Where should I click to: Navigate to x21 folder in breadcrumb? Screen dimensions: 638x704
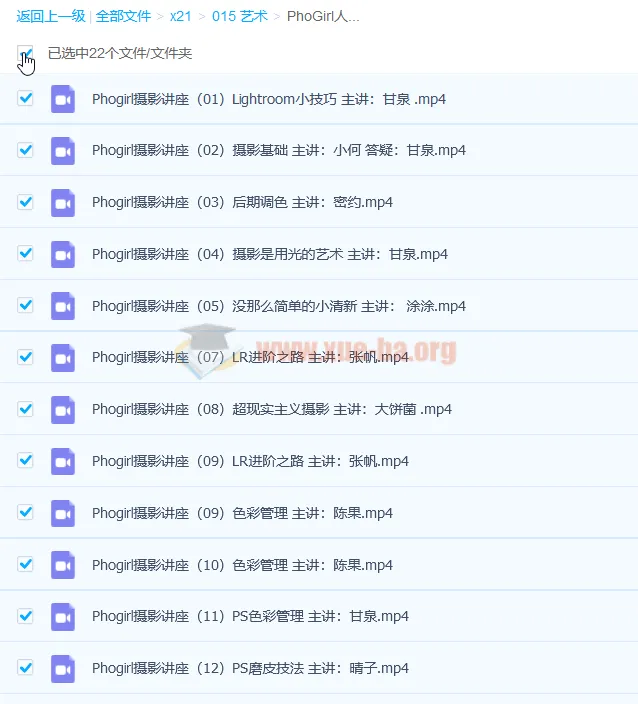coord(181,16)
